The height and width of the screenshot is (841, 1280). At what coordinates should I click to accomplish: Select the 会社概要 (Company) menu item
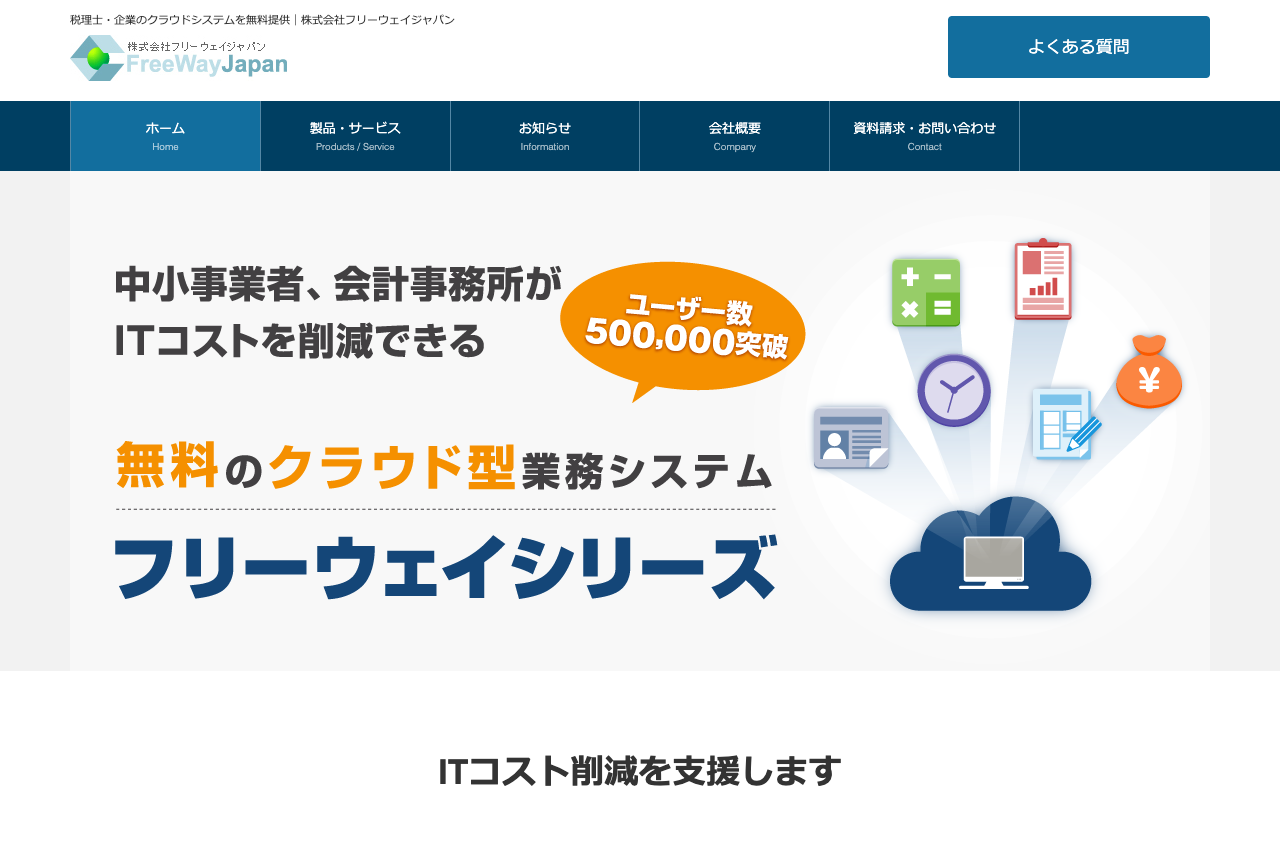pos(734,135)
